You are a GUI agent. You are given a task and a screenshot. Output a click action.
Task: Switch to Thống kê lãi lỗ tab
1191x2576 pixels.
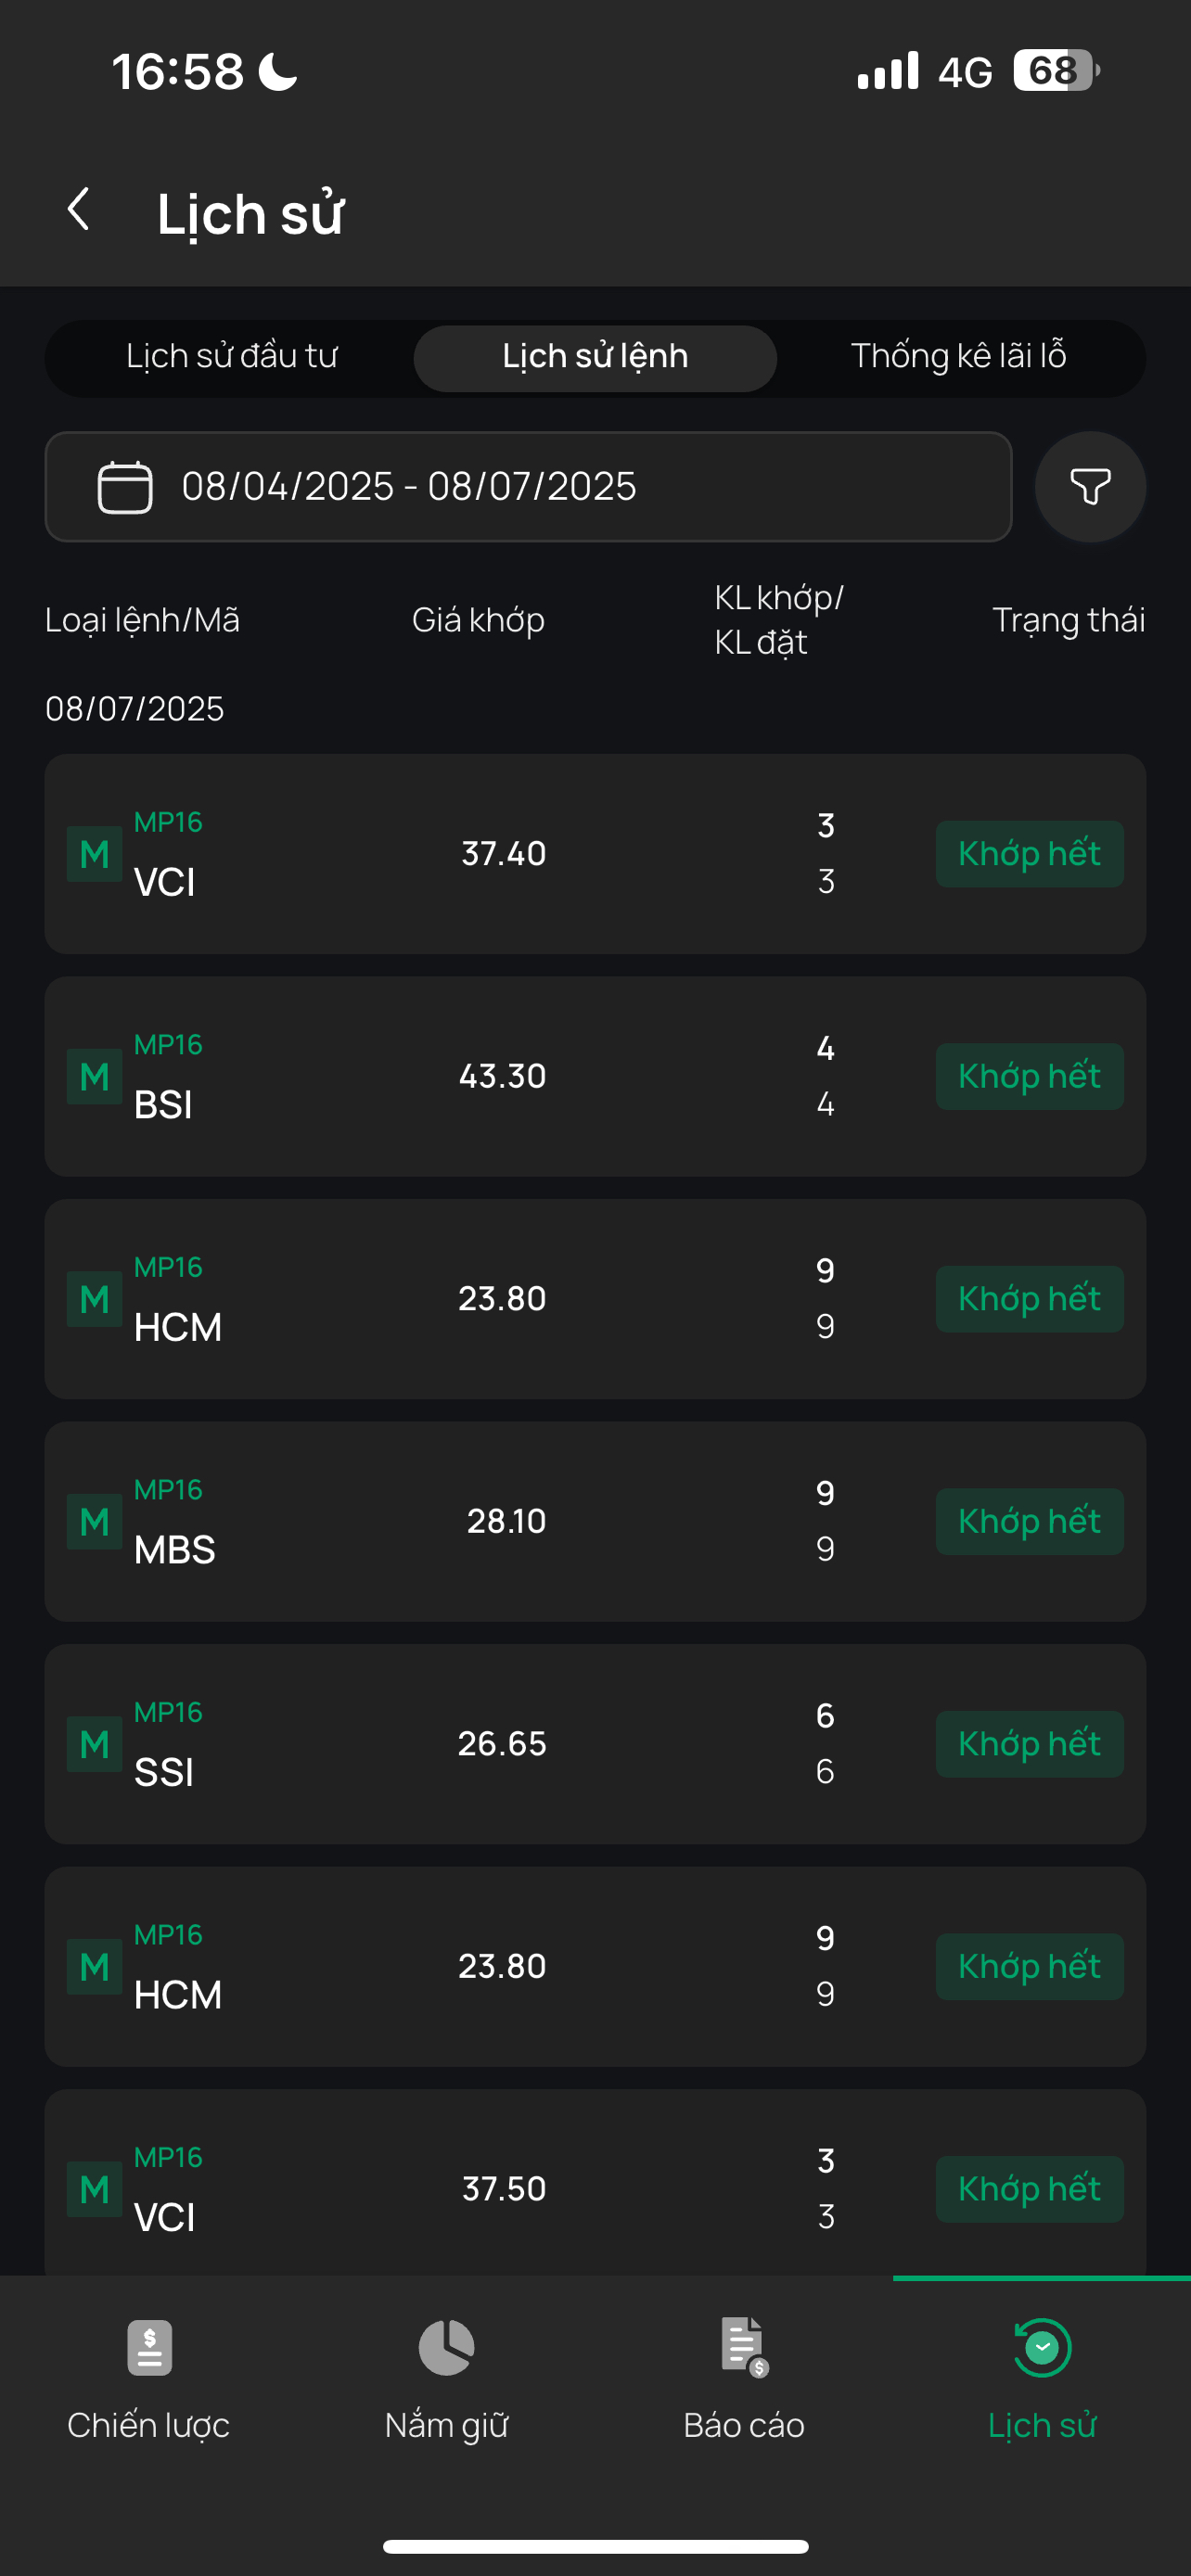tap(958, 357)
